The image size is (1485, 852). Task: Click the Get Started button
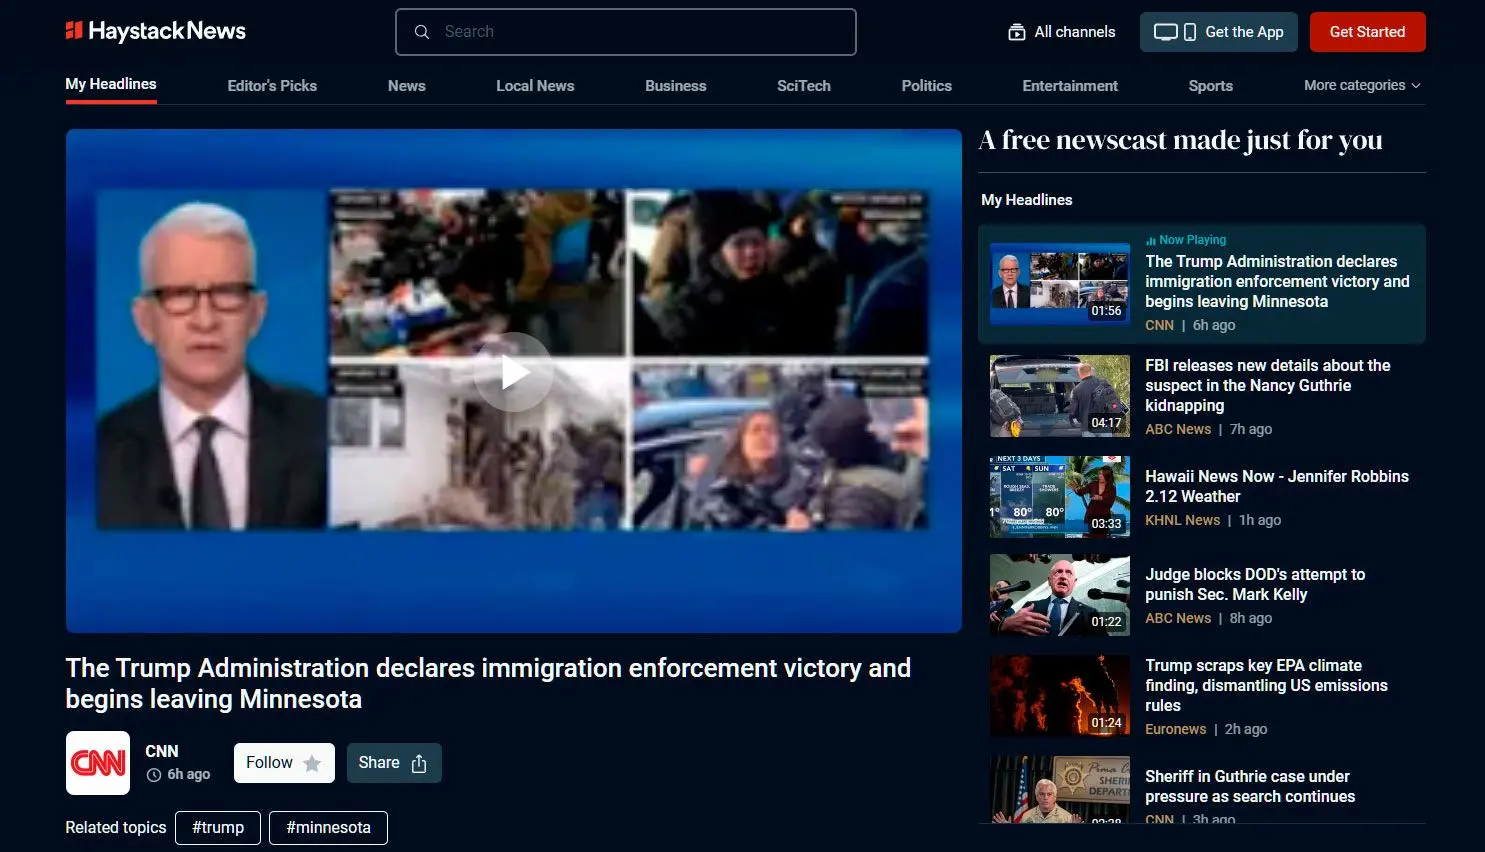[1367, 32]
